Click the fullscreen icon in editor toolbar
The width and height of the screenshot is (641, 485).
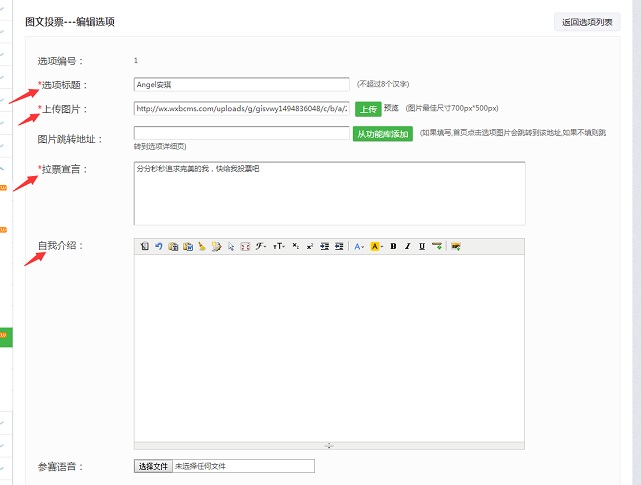(245, 246)
